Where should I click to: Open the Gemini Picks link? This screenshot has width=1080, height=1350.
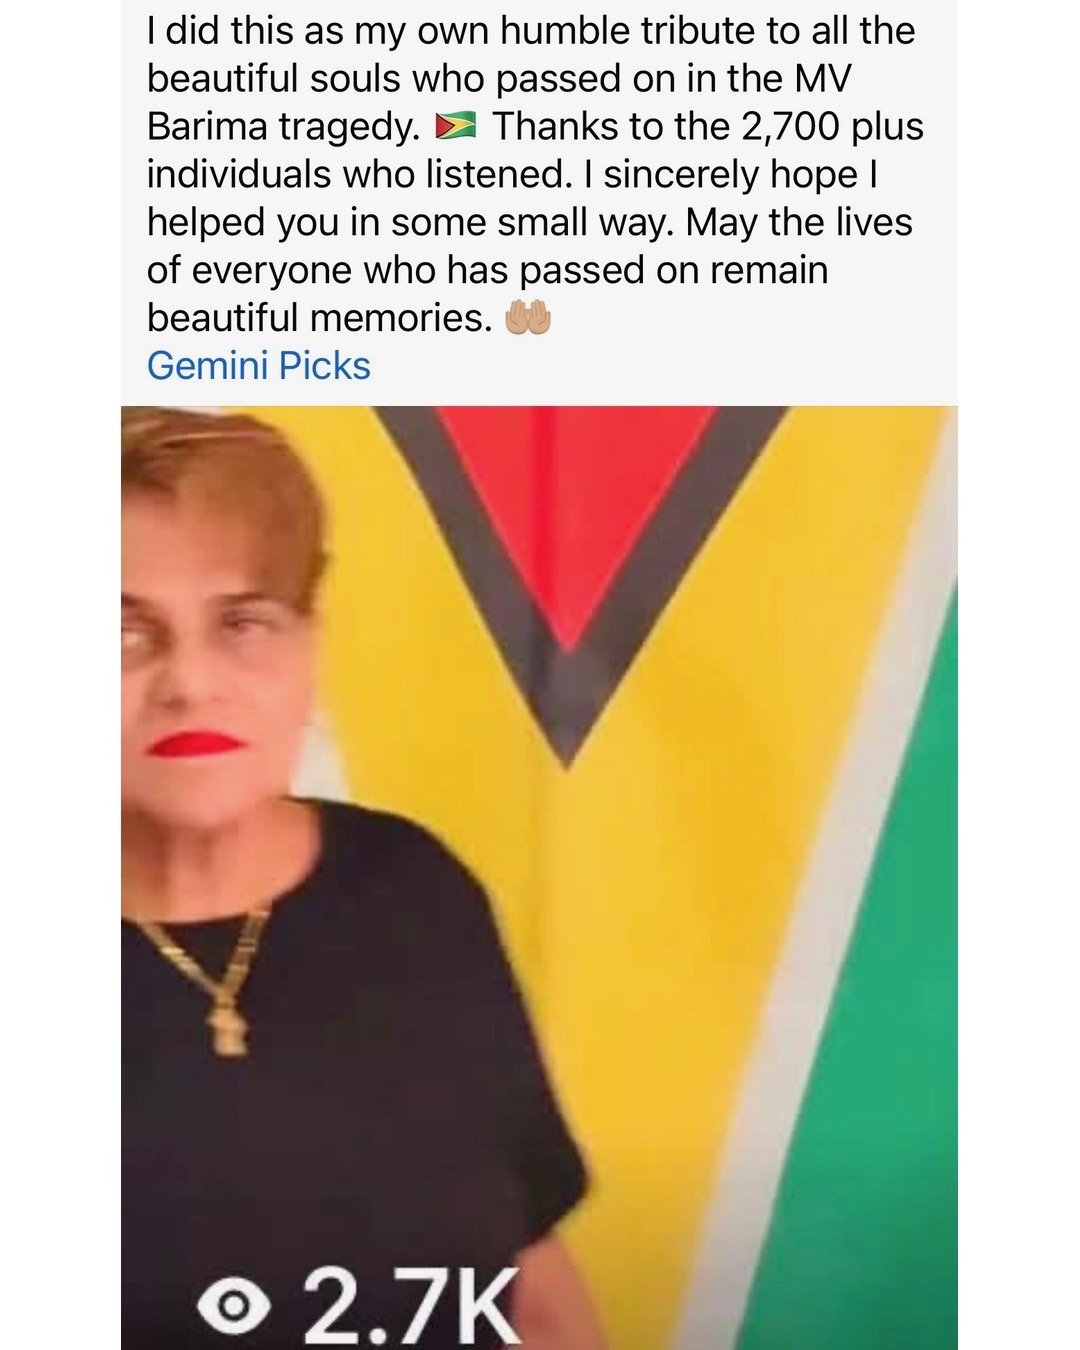pos(258,366)
